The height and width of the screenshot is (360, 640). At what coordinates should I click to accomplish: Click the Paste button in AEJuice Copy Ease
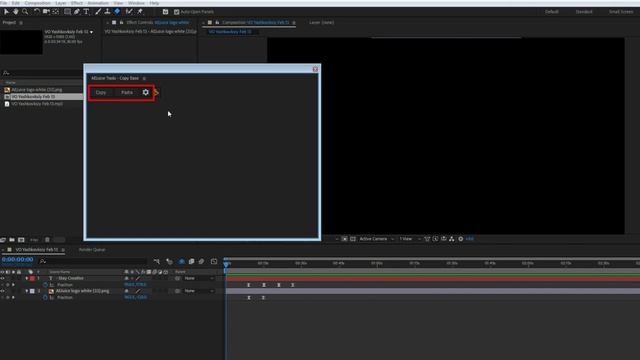127,93
